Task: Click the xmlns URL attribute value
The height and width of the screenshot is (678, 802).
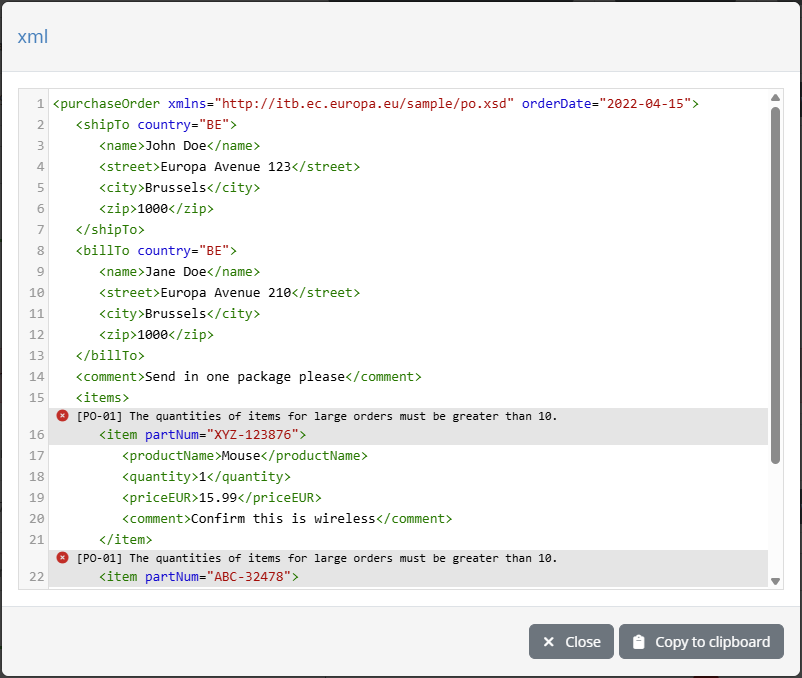Action: [364, 104]
